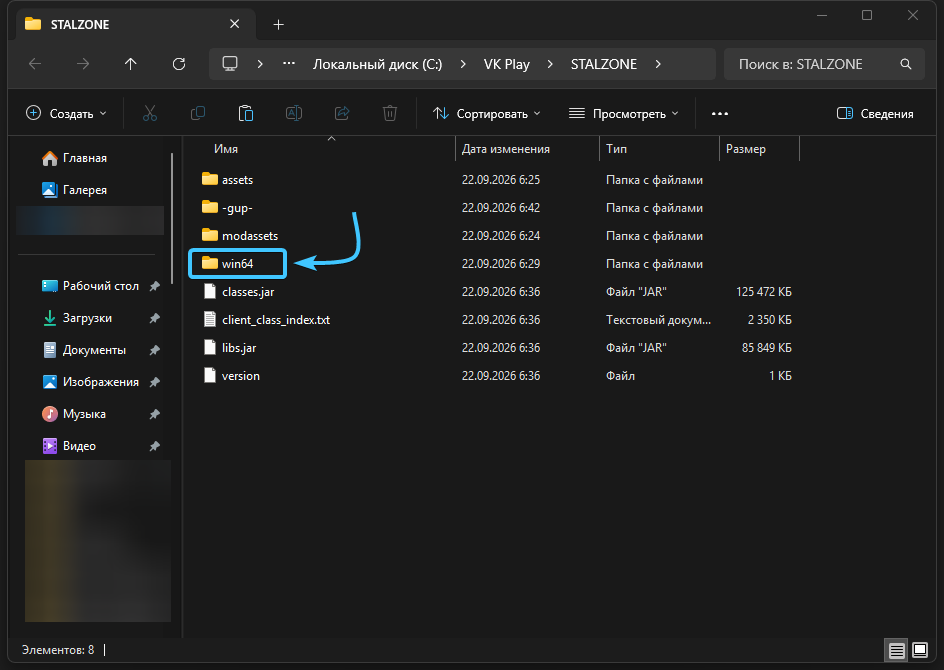The height and width of the screenshot is (670, 944).
Task: Click the Forward navigation arrow
Action: point(82,64)
